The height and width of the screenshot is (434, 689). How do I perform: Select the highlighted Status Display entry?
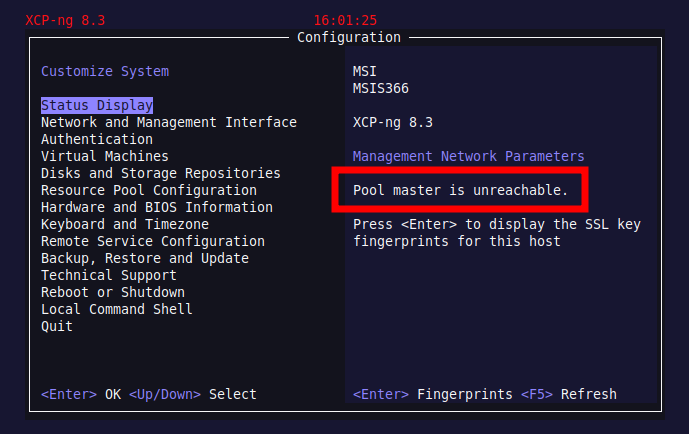(97, 105)
